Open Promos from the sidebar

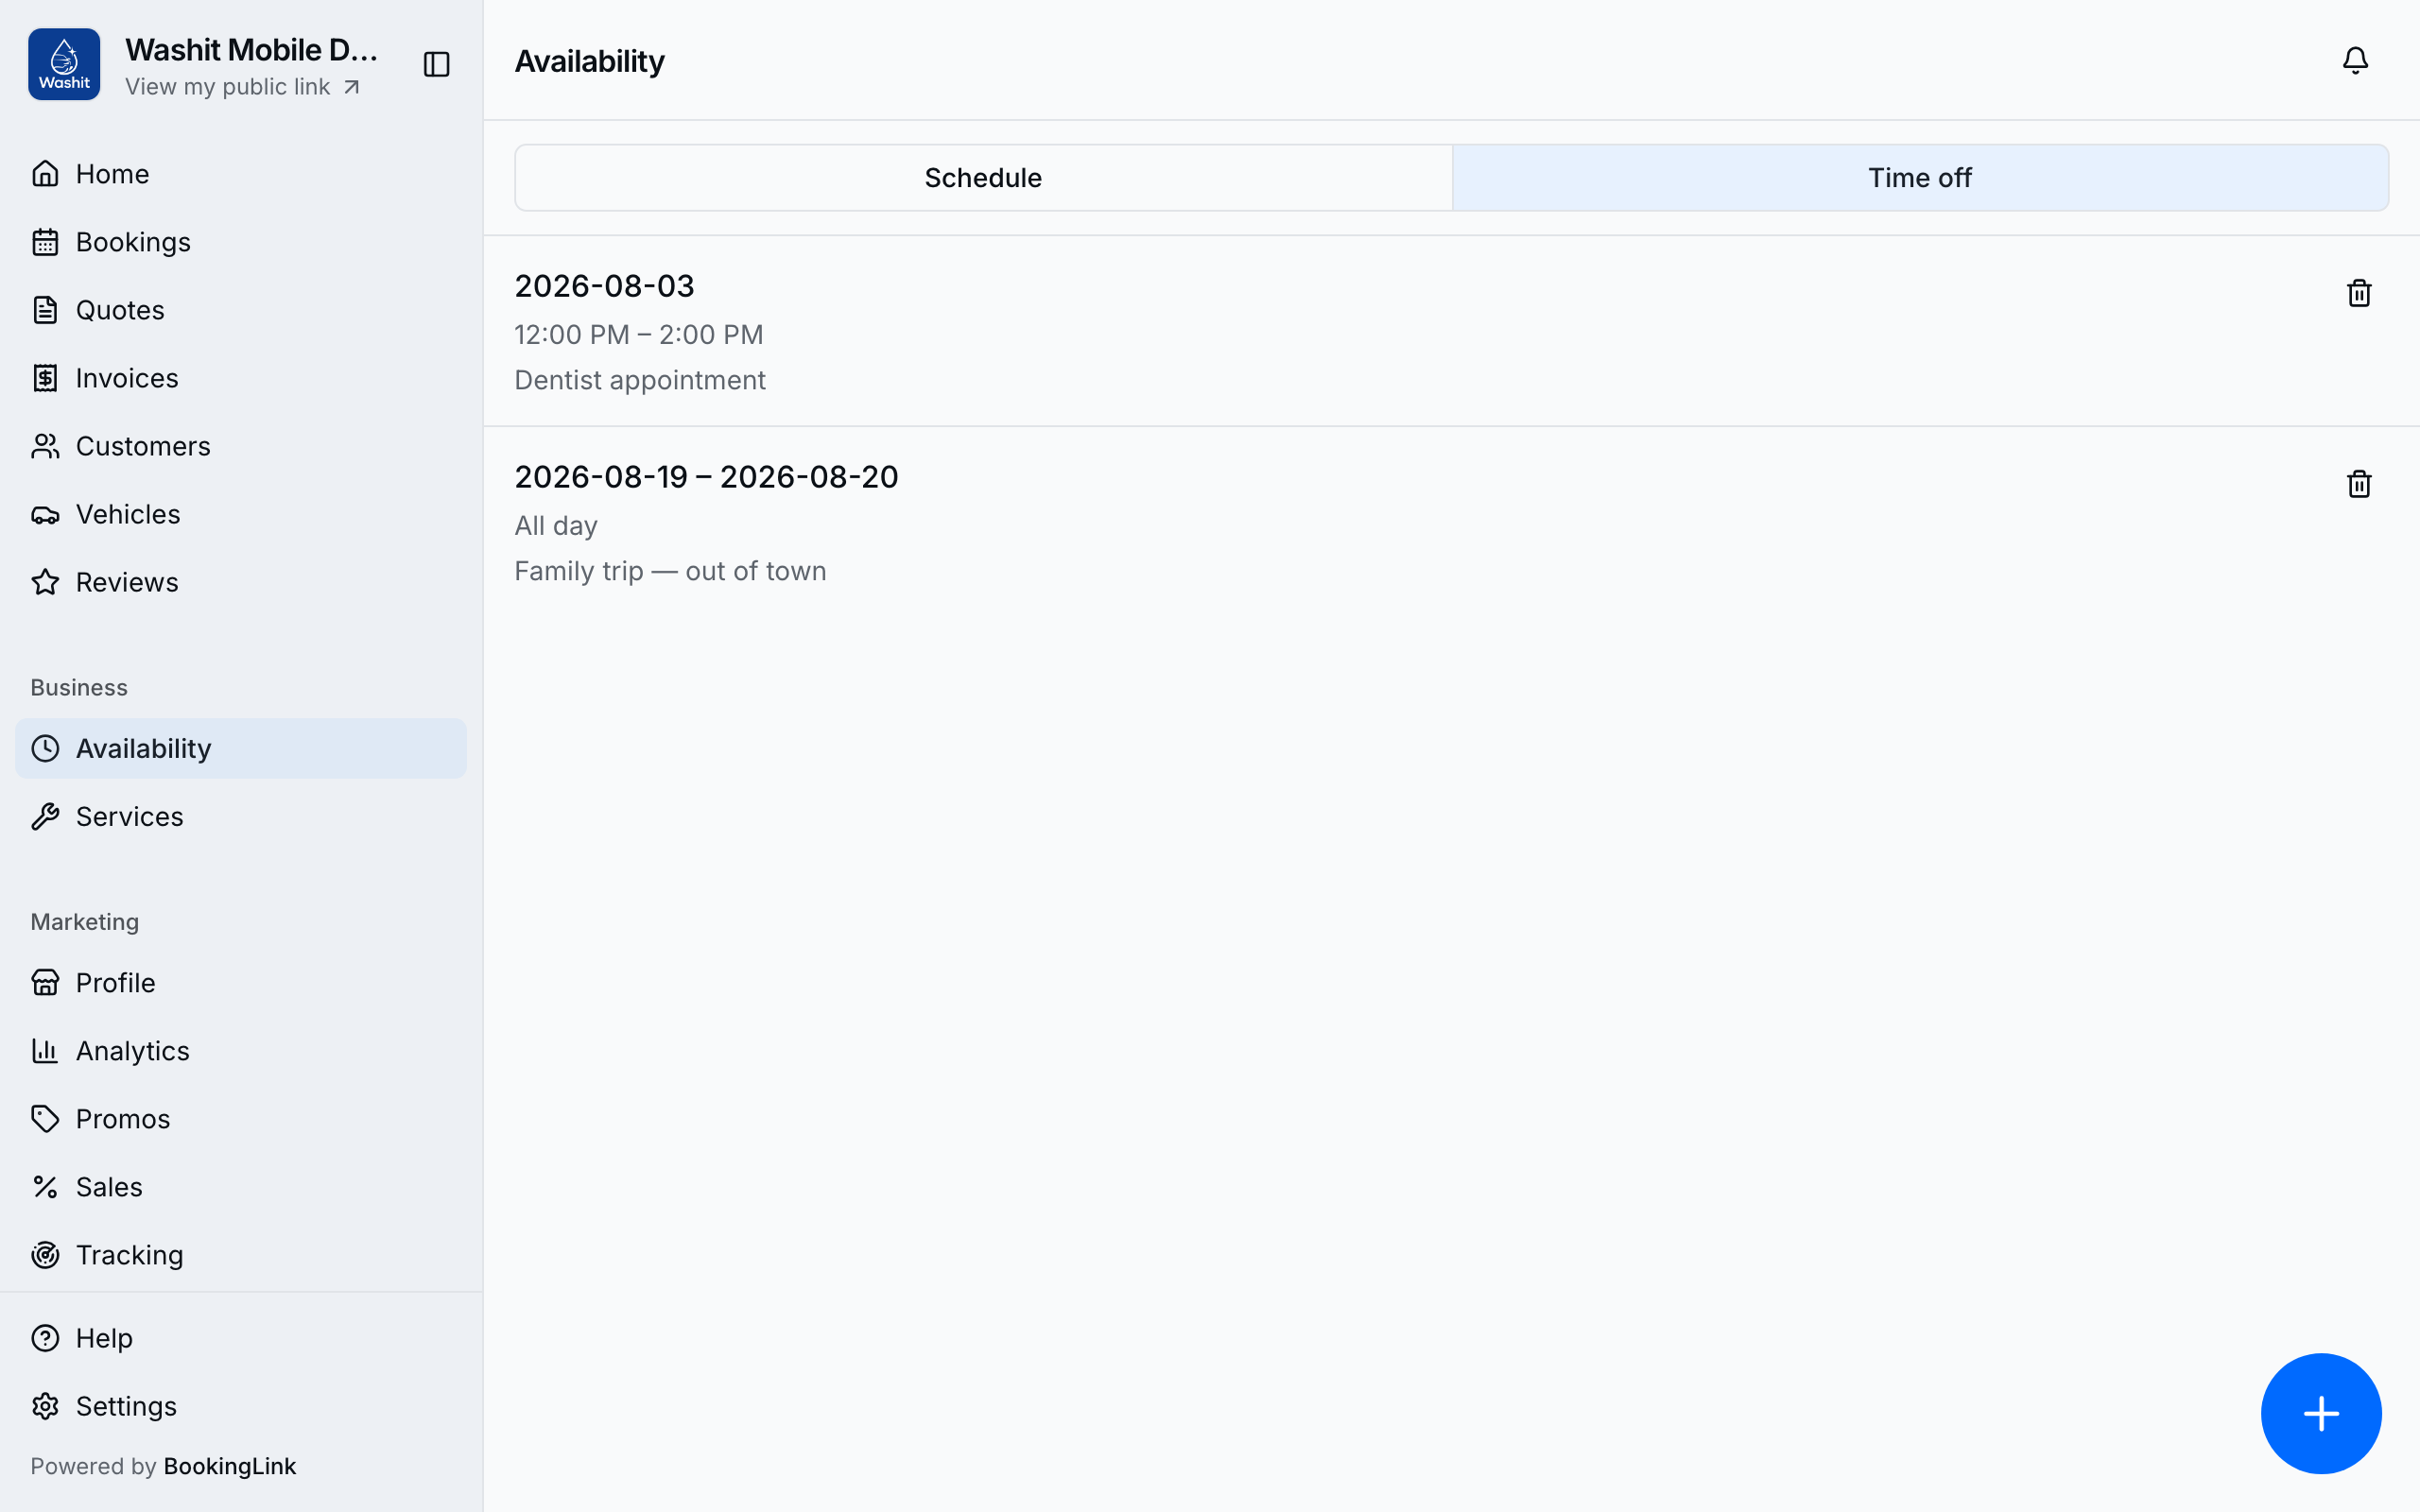pyautogui.click(x=241, y=1119)
